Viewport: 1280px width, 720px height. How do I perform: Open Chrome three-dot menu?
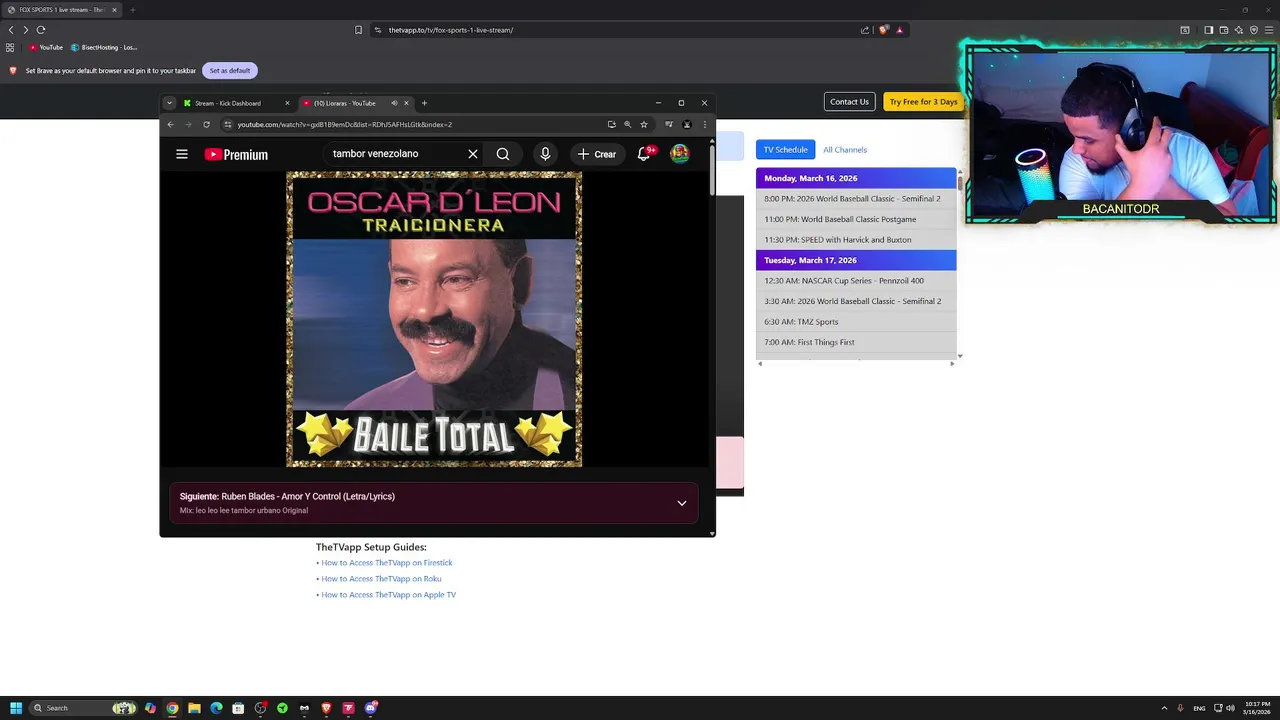[x=704, y=124]
